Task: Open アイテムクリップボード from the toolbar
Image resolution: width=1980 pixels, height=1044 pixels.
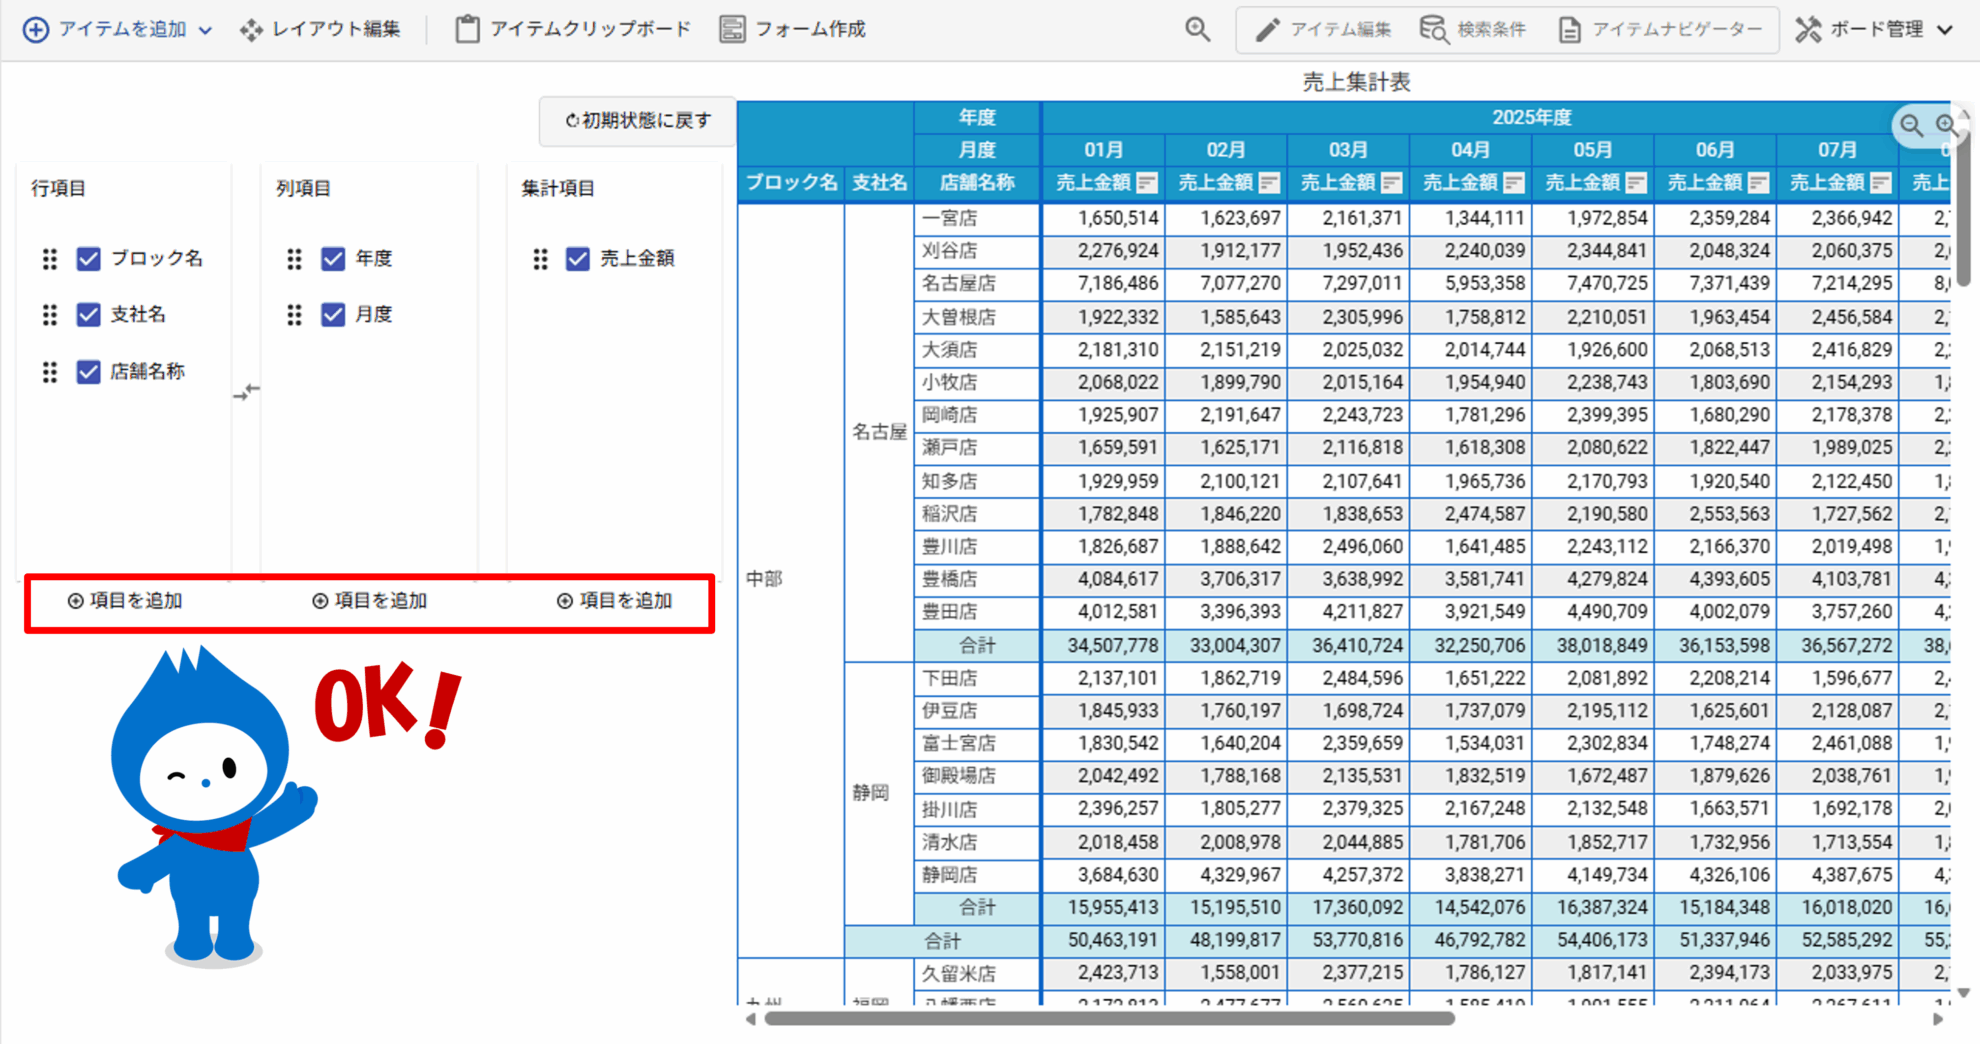Action: pyautogui.click(x=573, y=30)
